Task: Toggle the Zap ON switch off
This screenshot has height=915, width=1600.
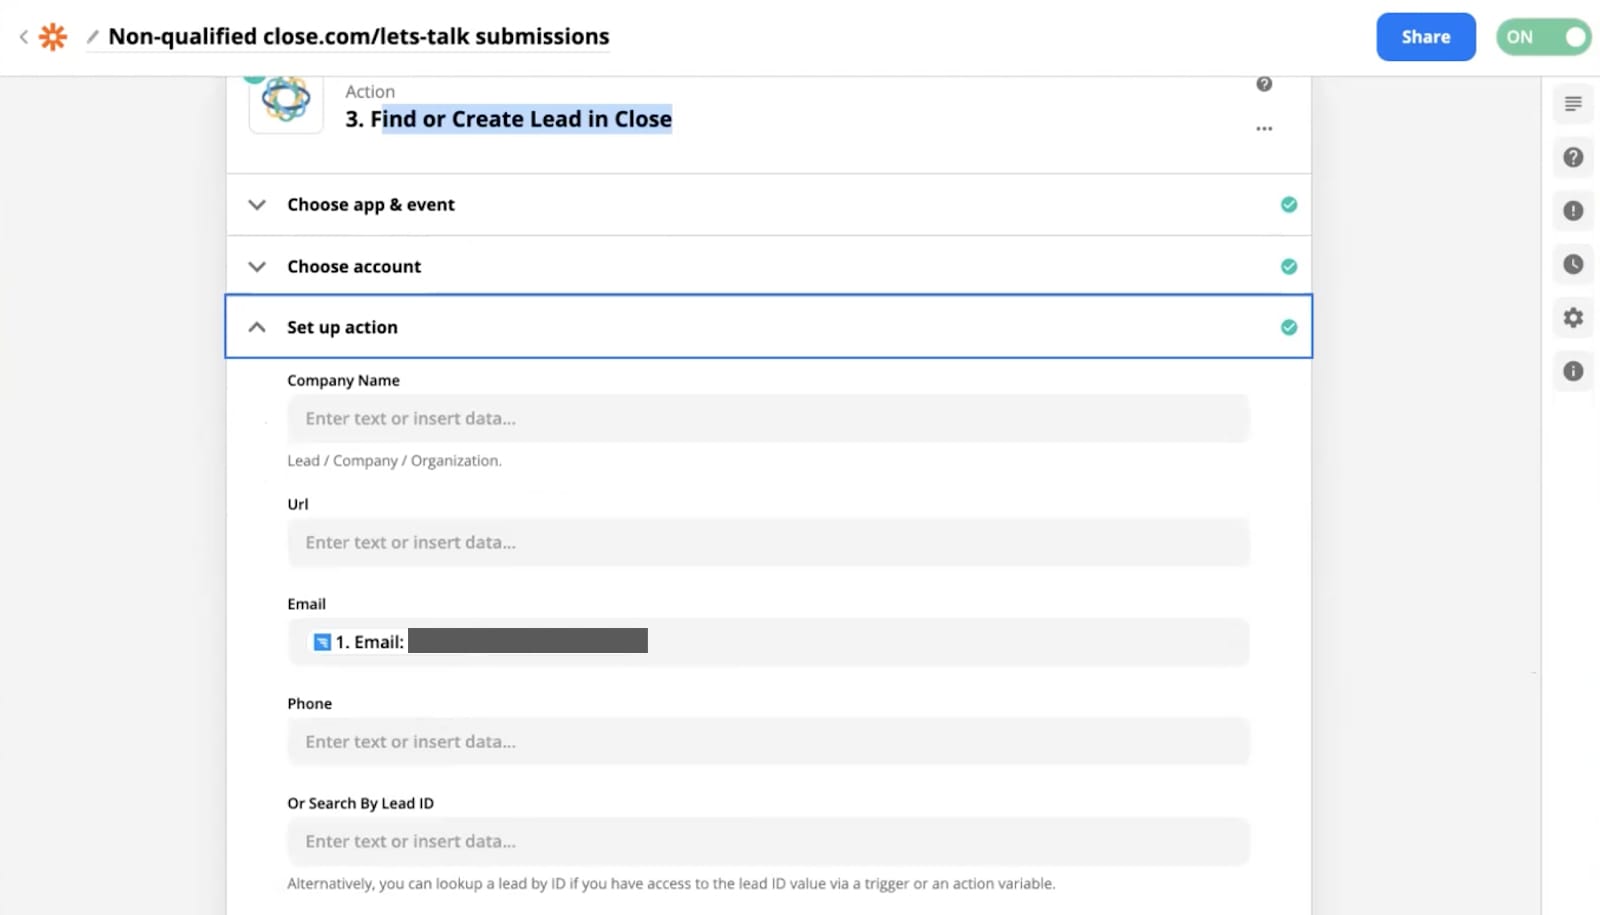Action: pyautogui.click(x=1543, y=37)
